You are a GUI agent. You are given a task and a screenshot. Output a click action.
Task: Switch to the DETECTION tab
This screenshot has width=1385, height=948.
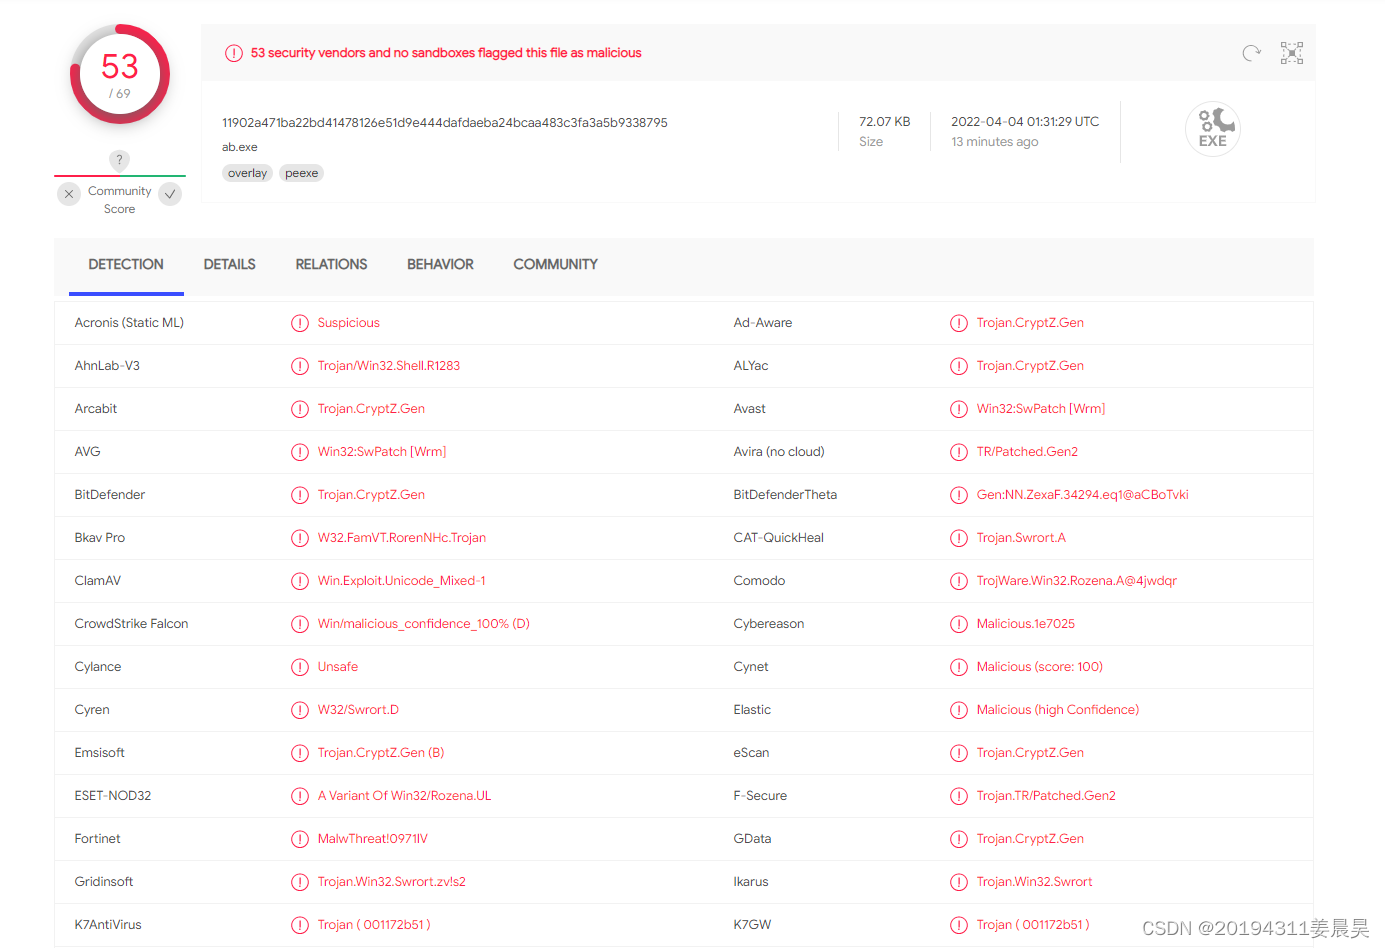pos(126,265)
